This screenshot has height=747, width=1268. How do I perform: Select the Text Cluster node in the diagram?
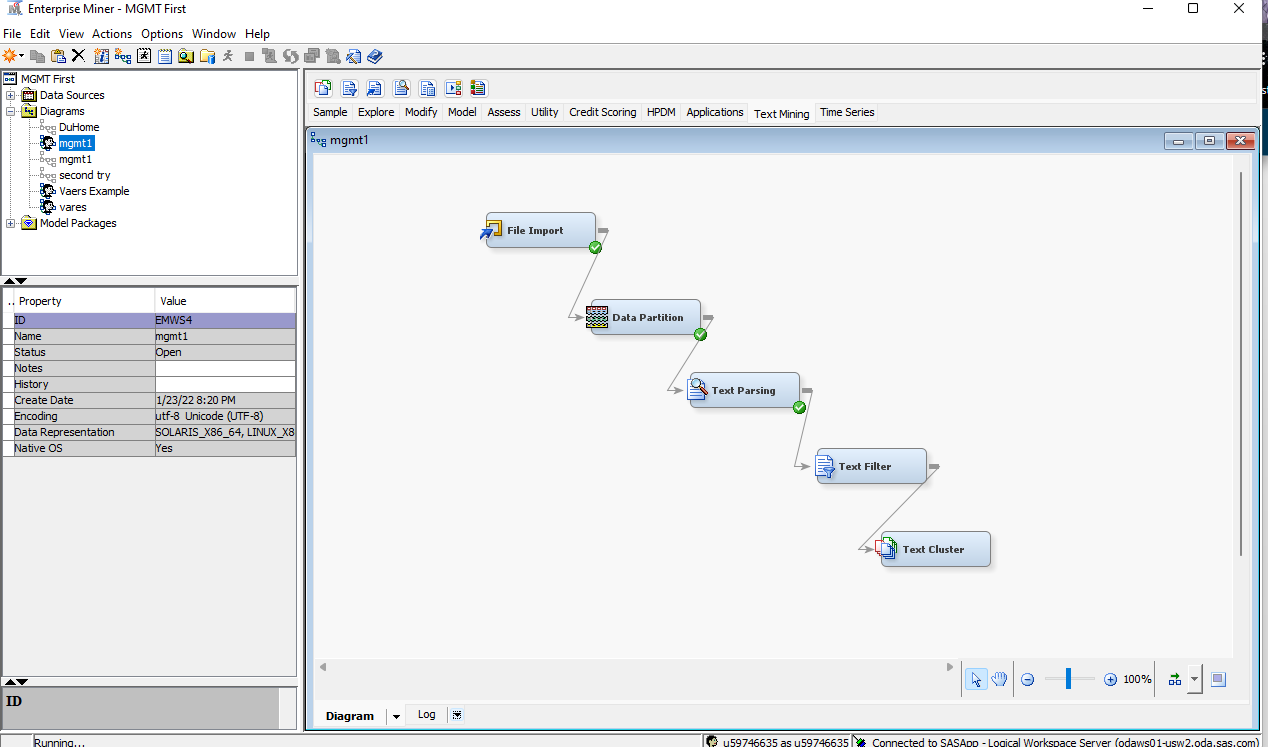click(x=934, y=548)
